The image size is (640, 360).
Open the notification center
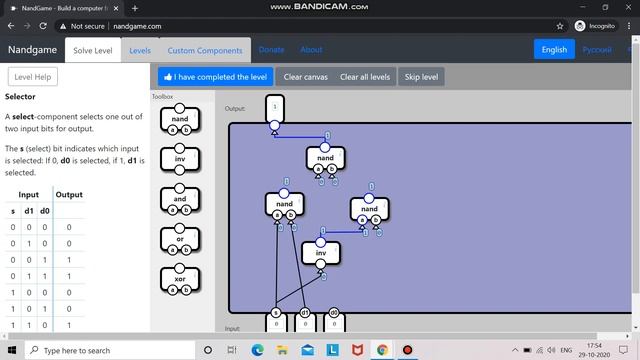623,350
